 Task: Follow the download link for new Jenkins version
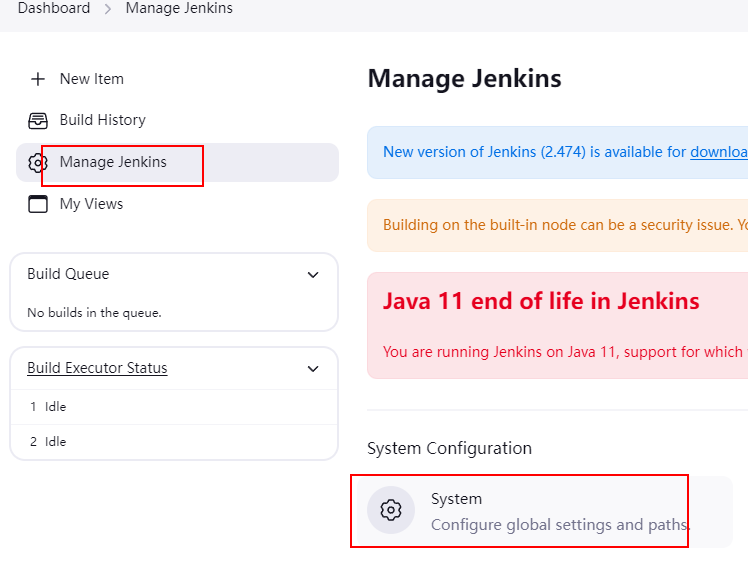point(719,152)
